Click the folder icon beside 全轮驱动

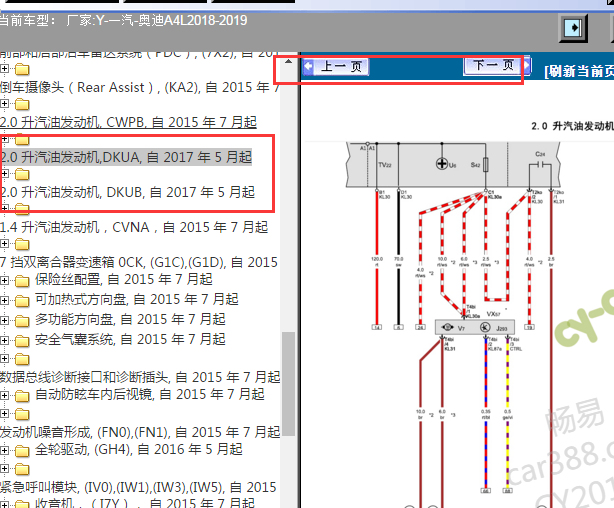pyautogui.click(x=22, y=451)
